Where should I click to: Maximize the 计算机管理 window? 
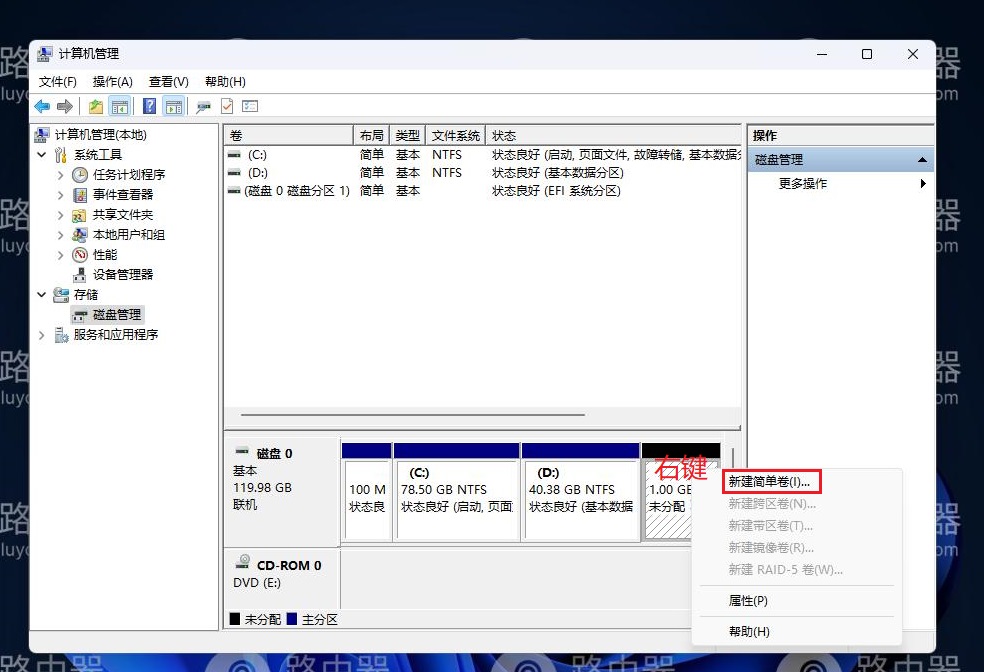pyautogui.click(x=867, y=55)
